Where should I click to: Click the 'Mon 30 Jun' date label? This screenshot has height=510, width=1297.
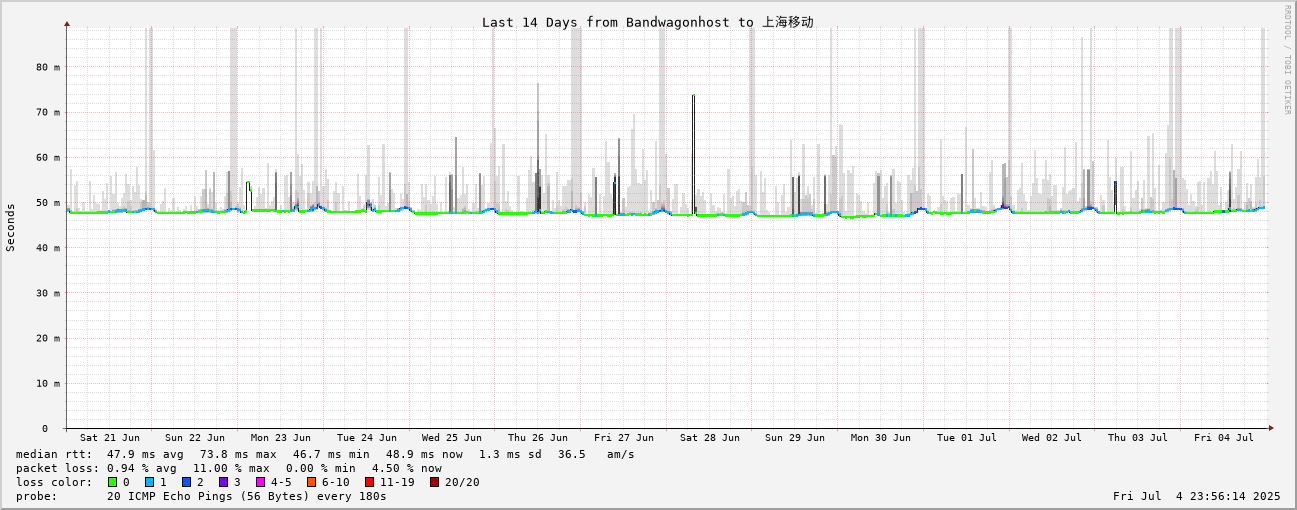(881, 438)
